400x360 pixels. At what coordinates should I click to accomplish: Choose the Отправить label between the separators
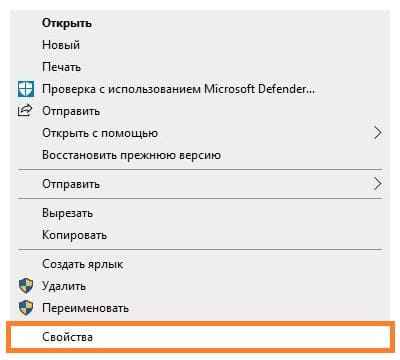[x=71, y=184]
